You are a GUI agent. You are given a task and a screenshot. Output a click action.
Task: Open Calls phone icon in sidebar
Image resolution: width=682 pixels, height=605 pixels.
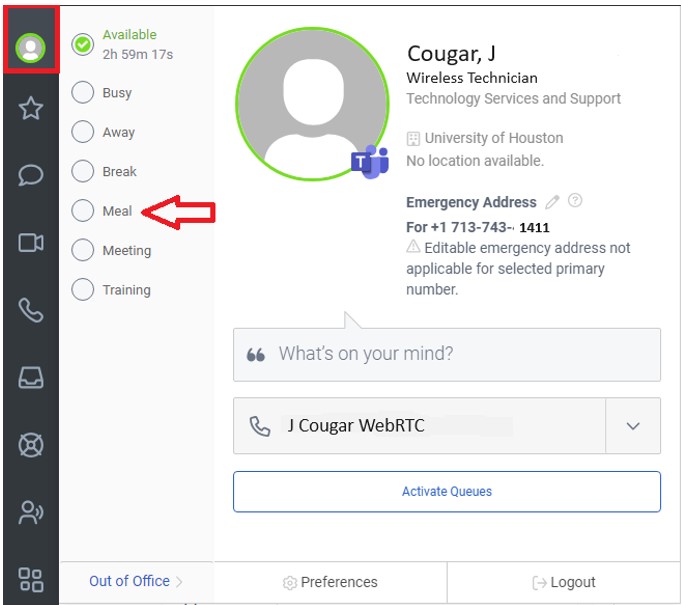pos(31,310)
